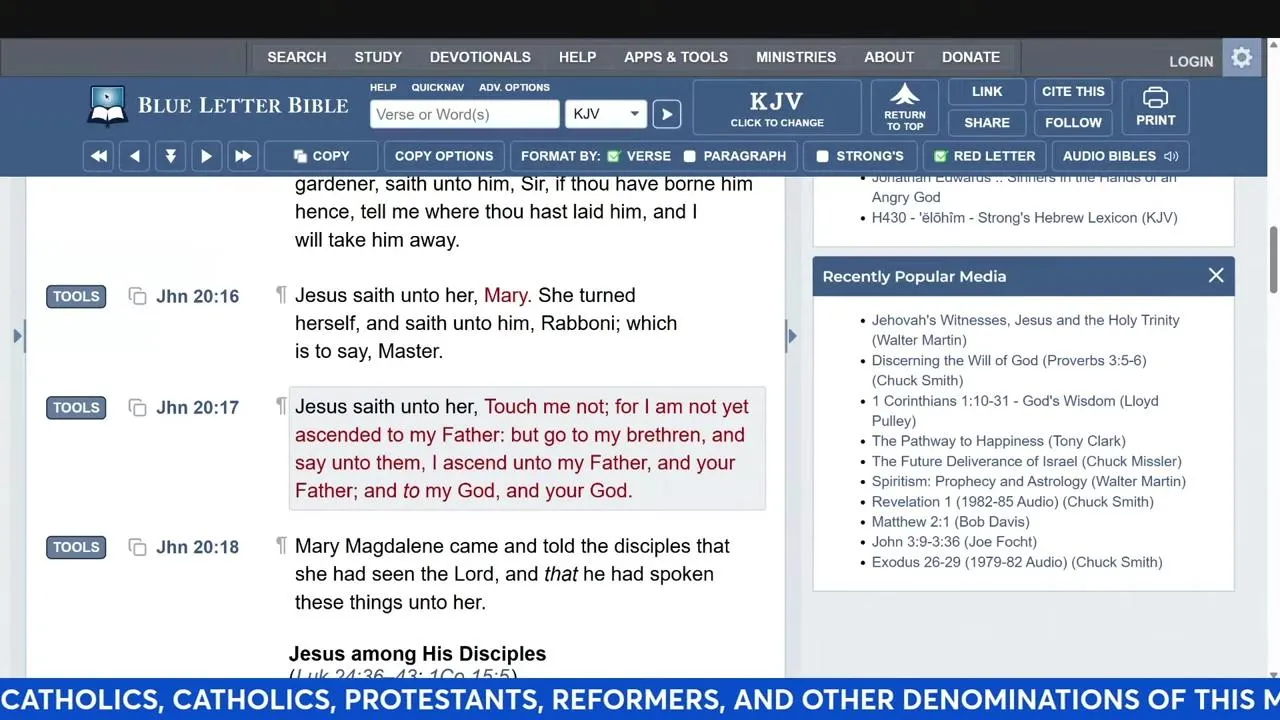Expand the left side panel arrow
The width and height of the screenshot is (1280, 720).
pyautogui.click(x=17, y=336)
